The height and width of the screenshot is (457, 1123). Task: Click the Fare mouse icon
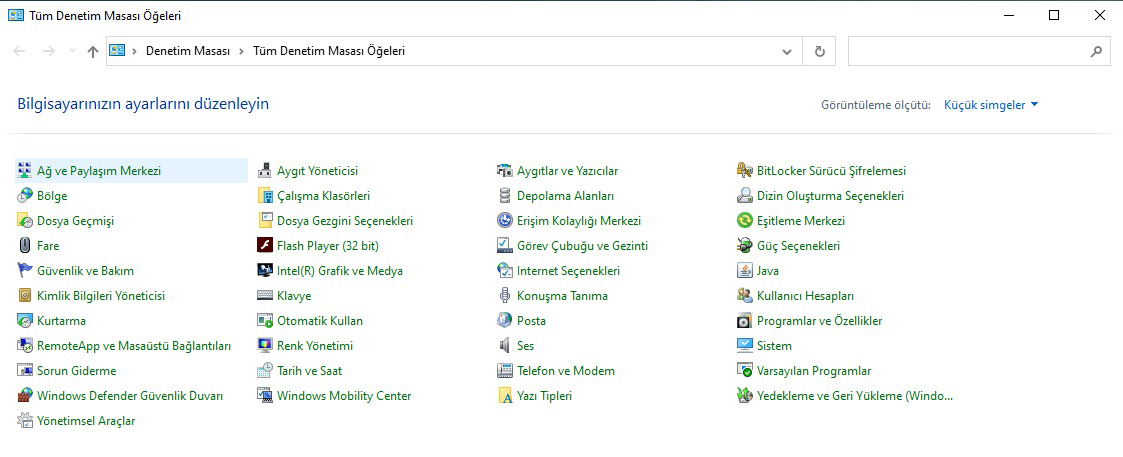[25, 246]
